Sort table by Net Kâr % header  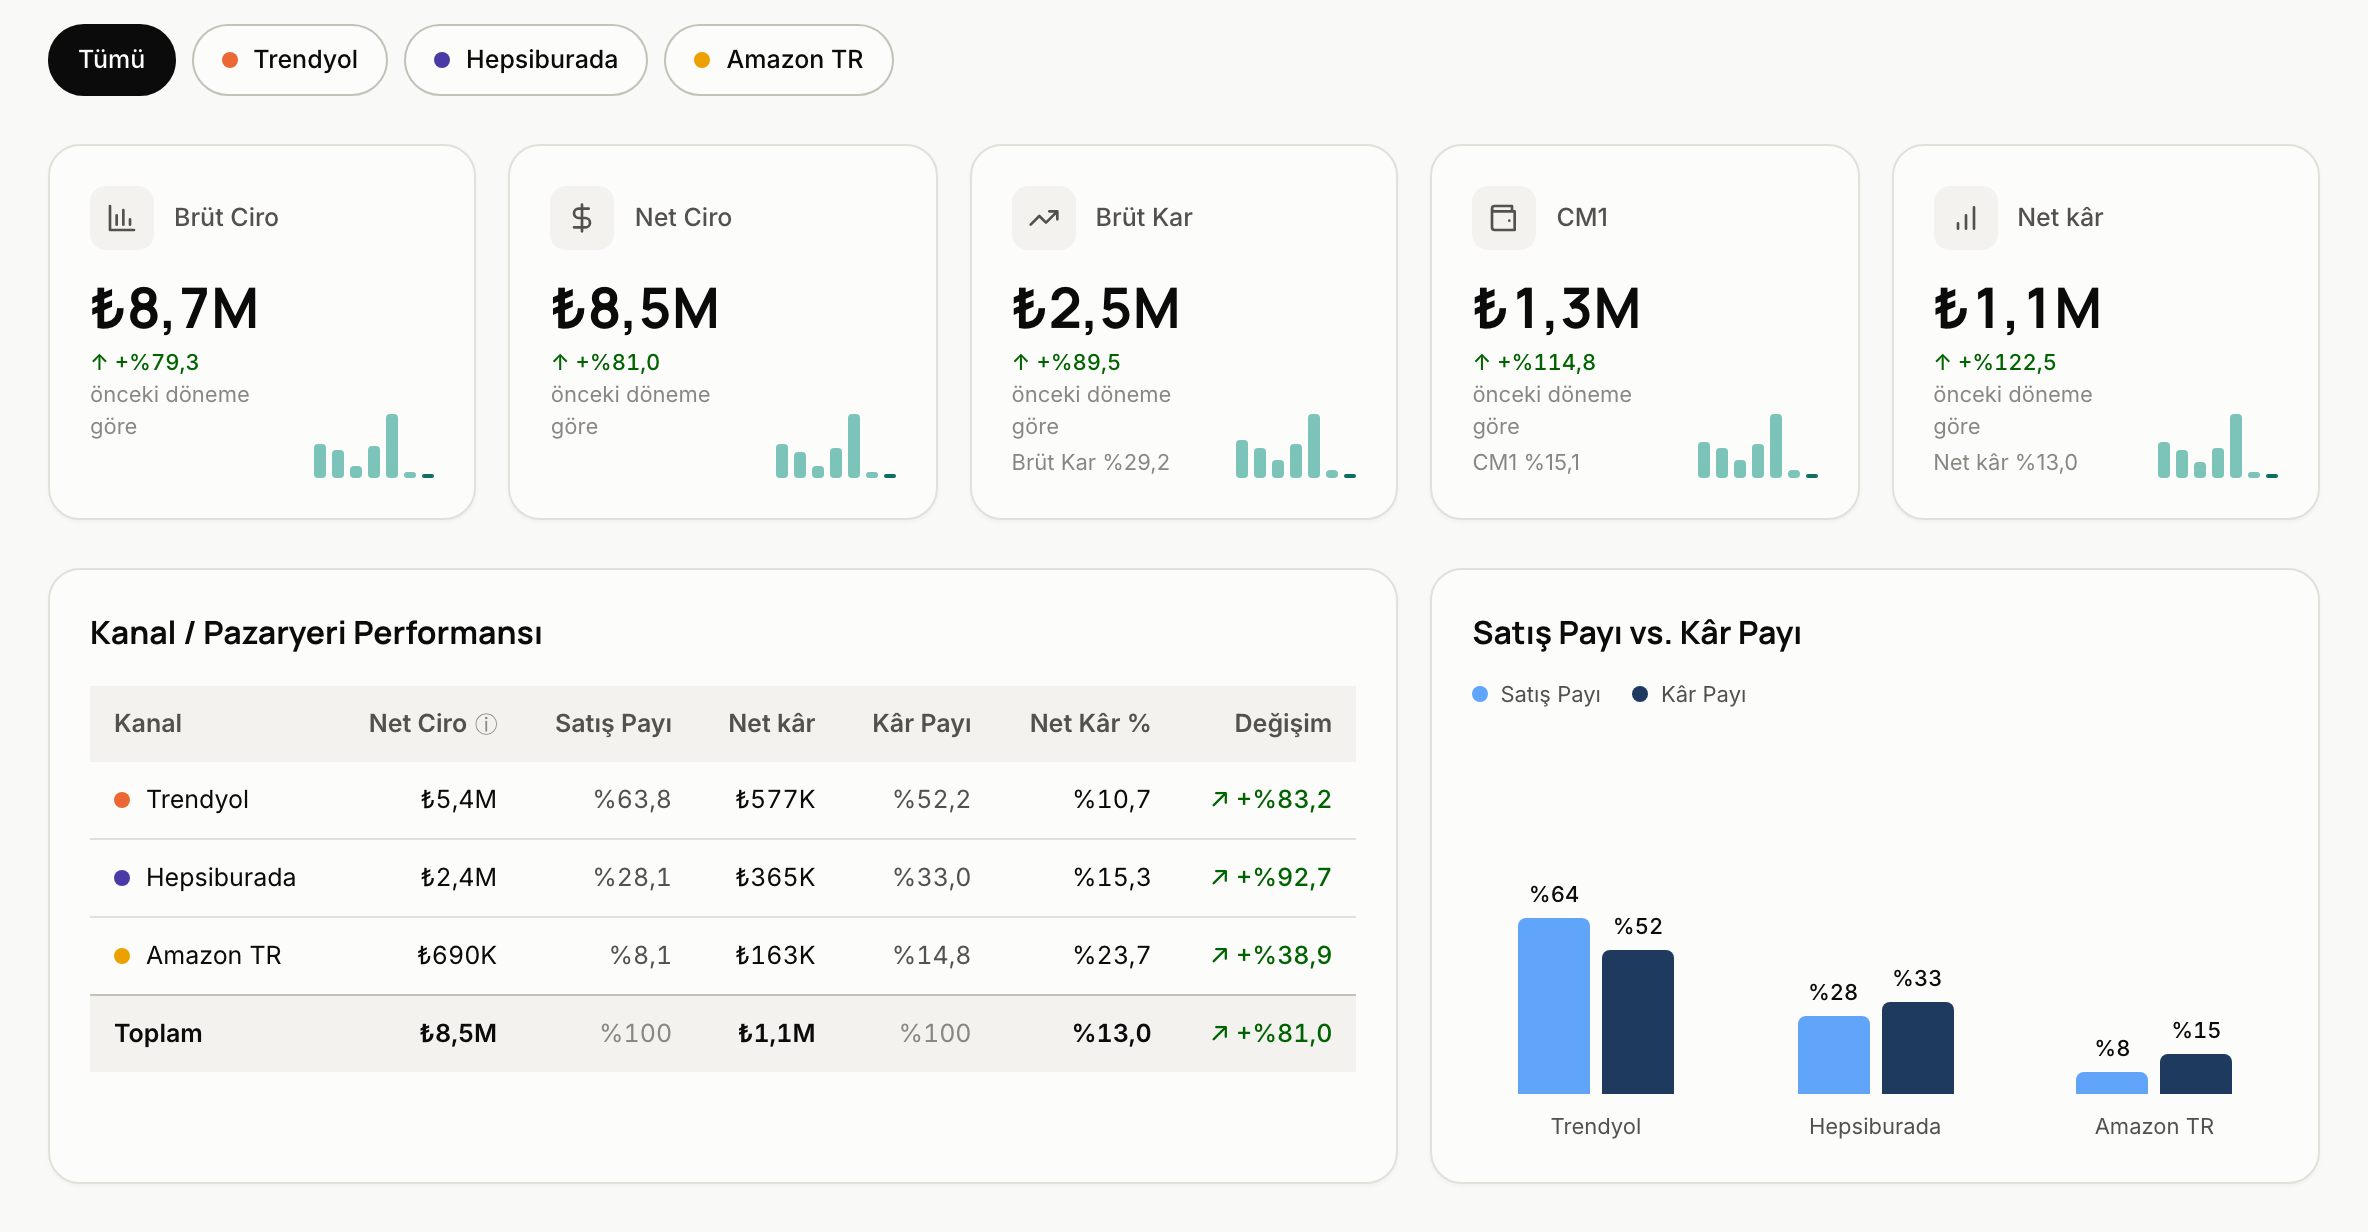pyautogui.click(x=1090, y=724)
